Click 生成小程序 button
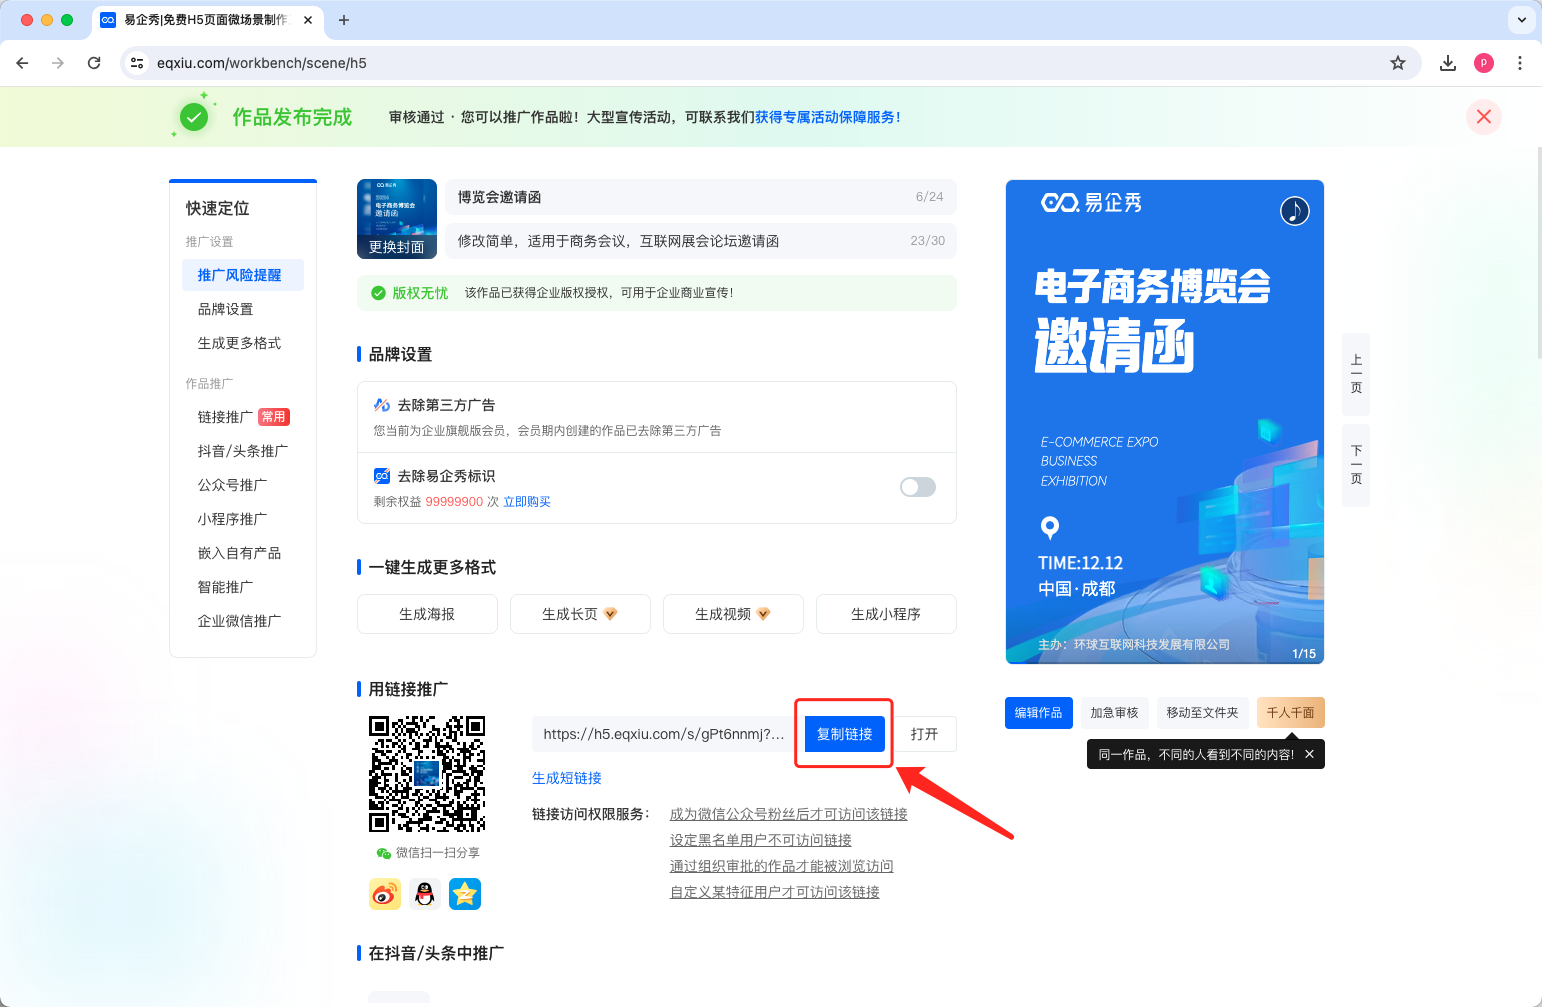This screenshot has height=1007, width=1542. 886,614
